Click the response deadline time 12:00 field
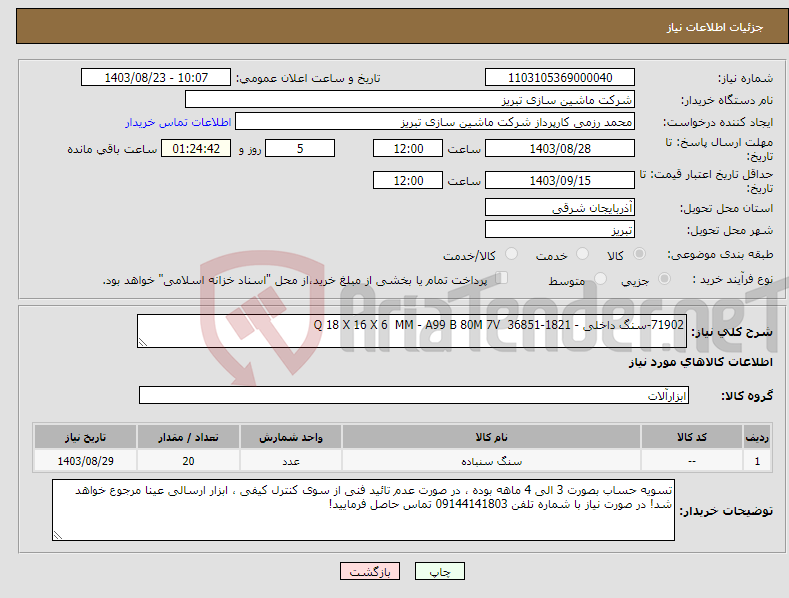 pyautogui.click(x=408, y=148)
